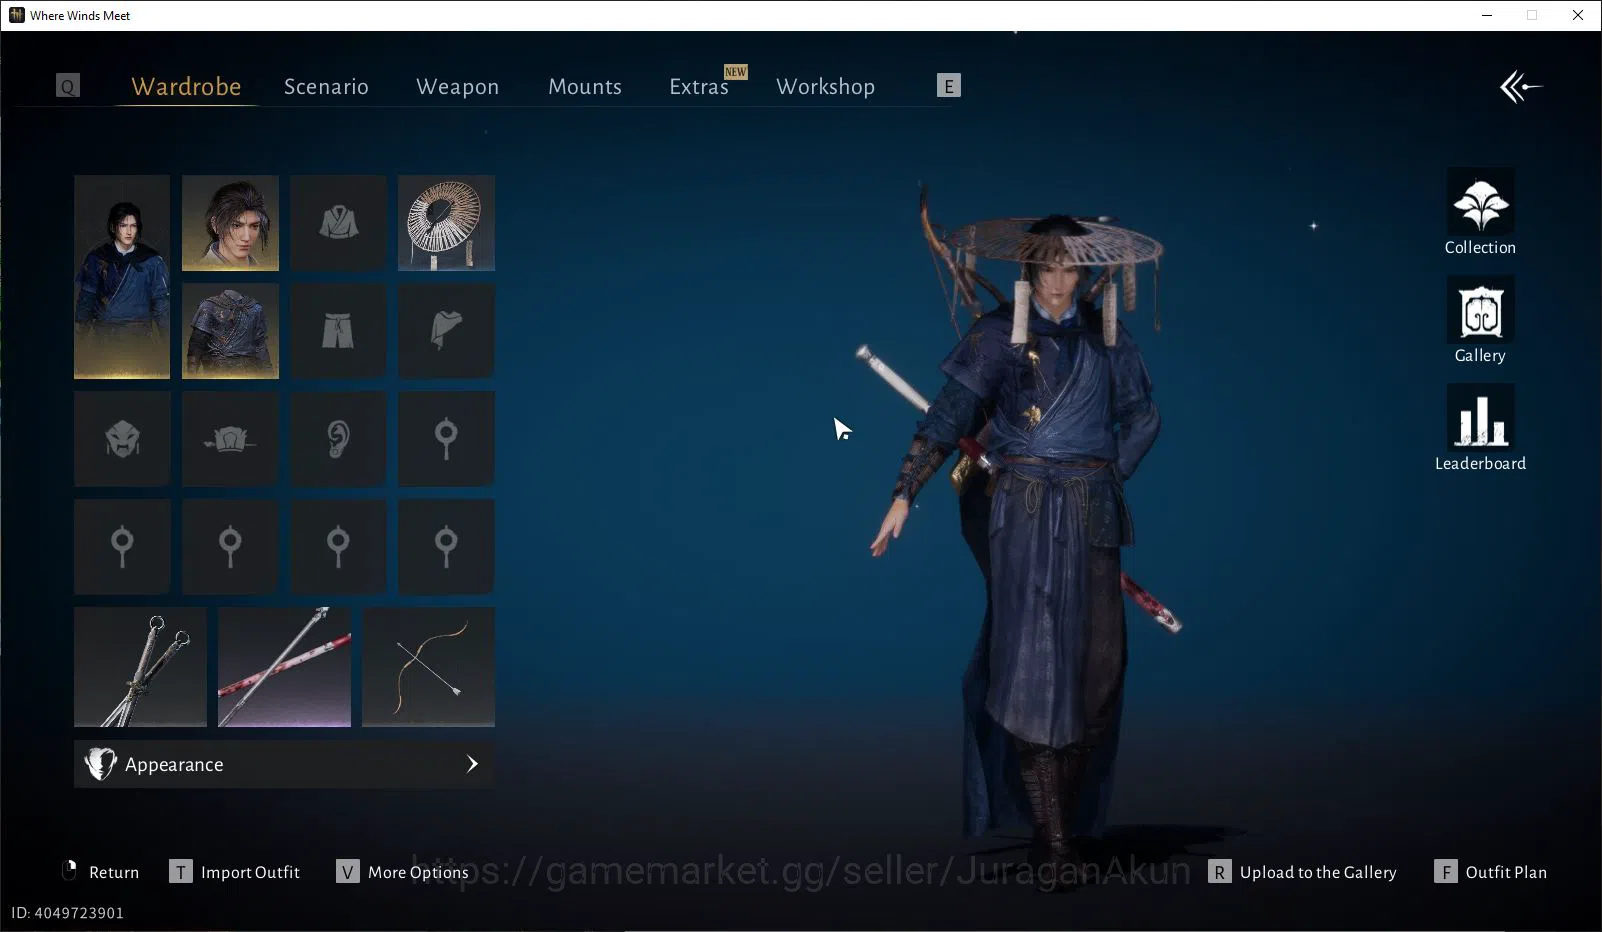The image size is (1602, 932).
Task: Open the pendant slot beside the ear slot
Action: (446, 439)
